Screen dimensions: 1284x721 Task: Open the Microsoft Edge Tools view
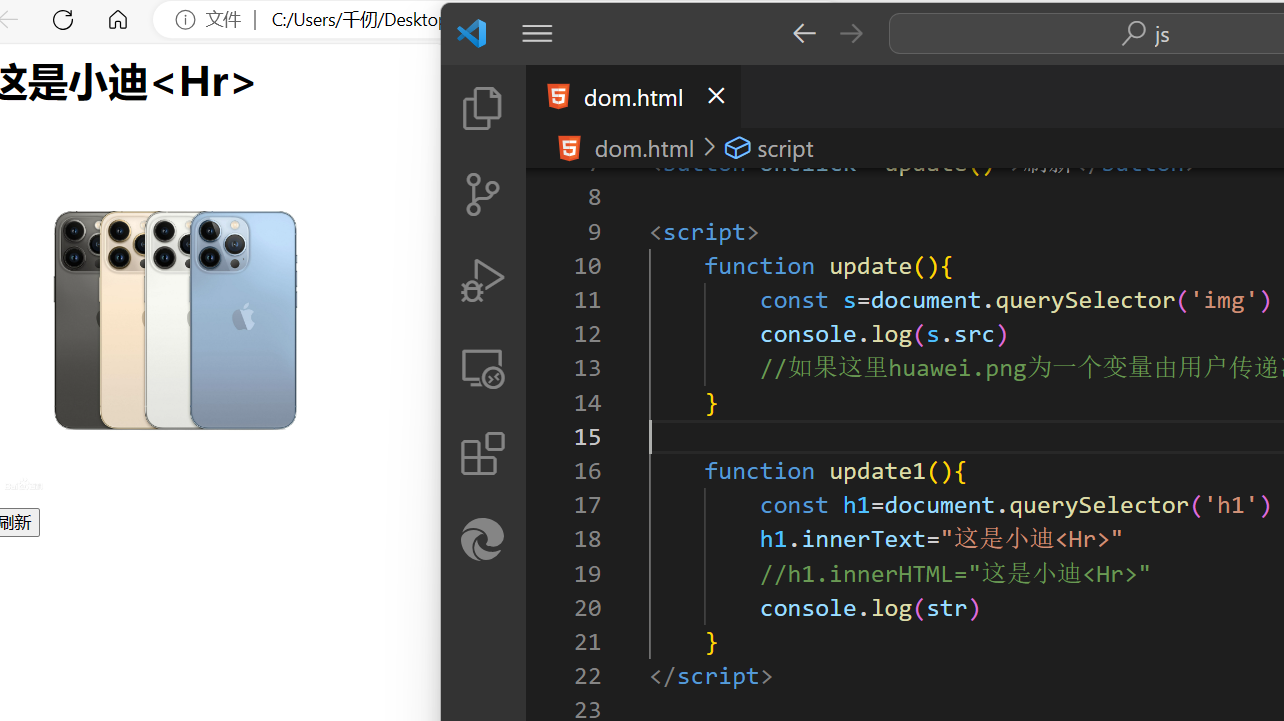(x=482, y=540)
